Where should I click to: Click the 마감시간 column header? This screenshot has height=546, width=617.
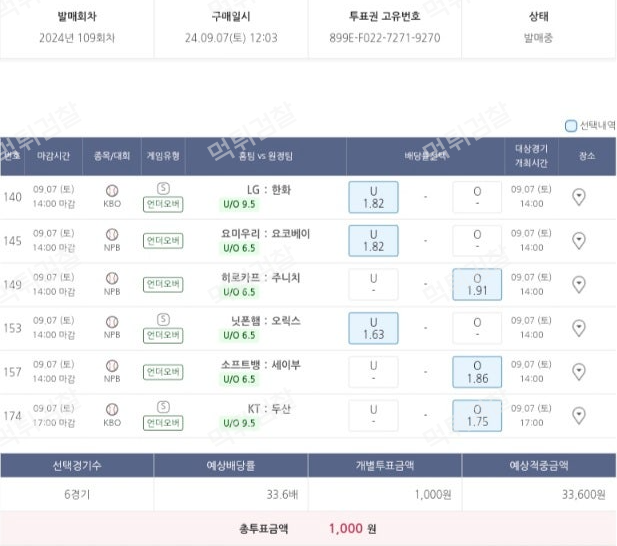(54, 156)
